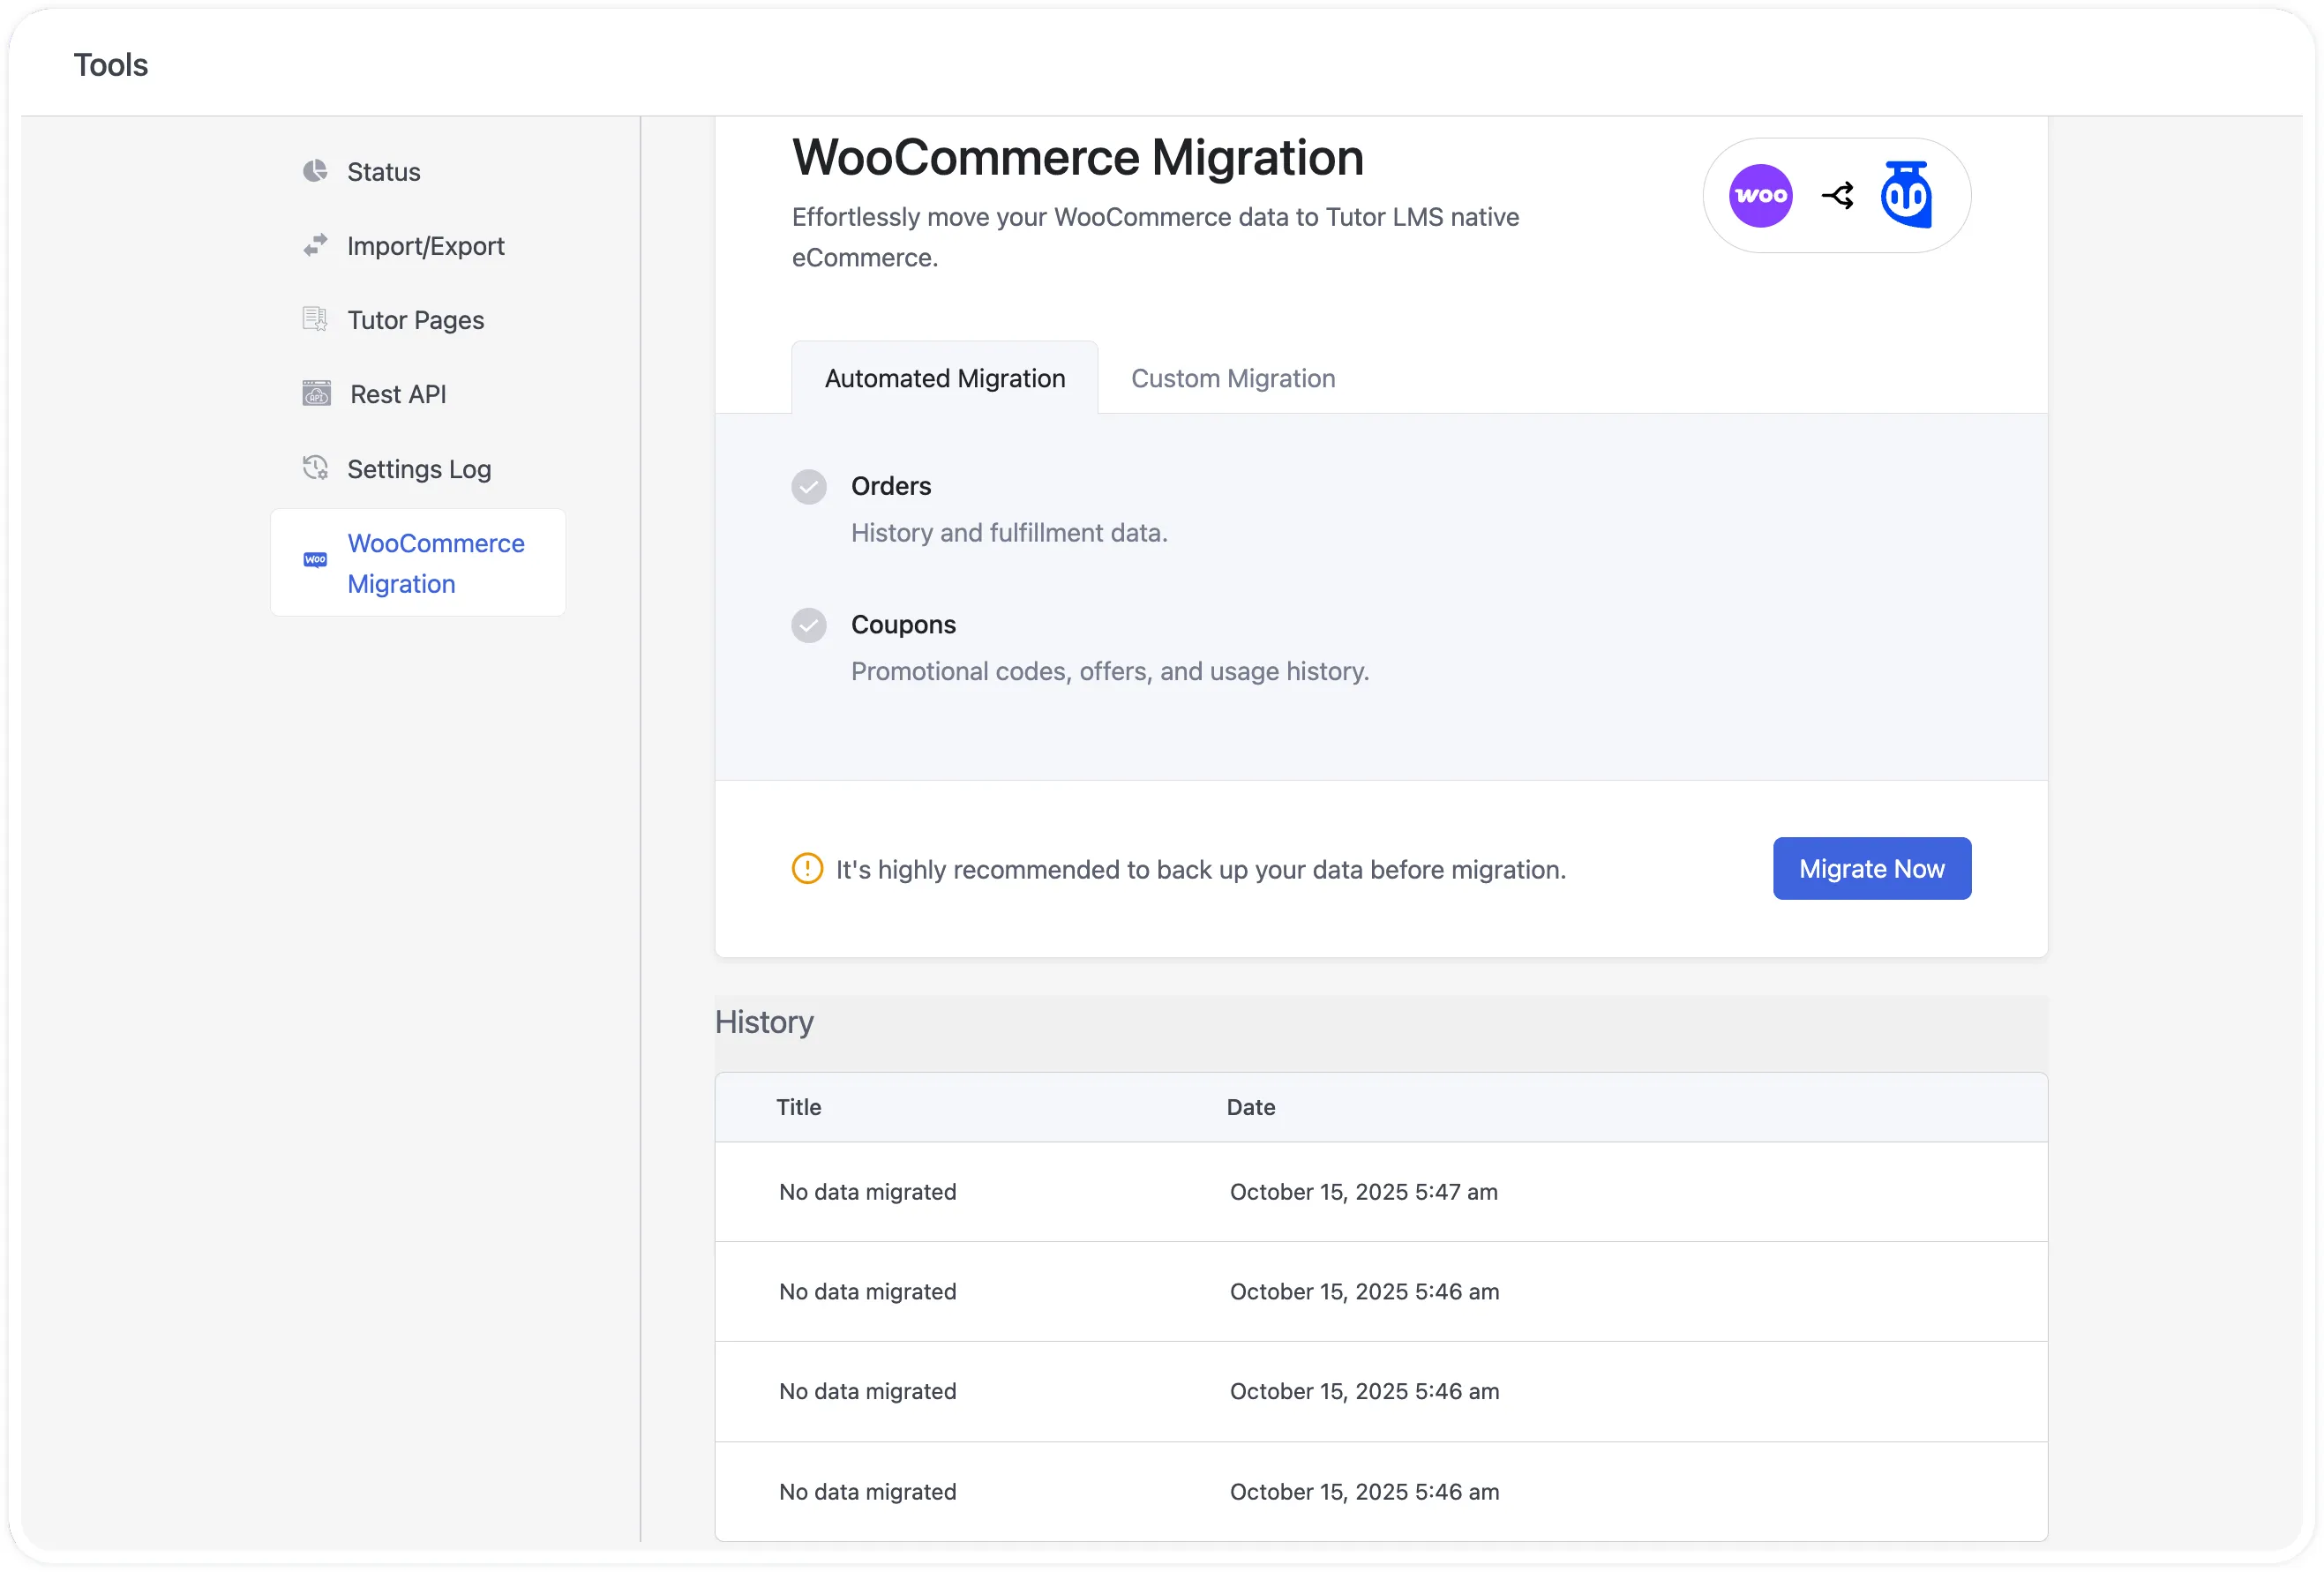Select WooCommerce Migration sidebar item

pyautogui.click(x=418, y=562)
